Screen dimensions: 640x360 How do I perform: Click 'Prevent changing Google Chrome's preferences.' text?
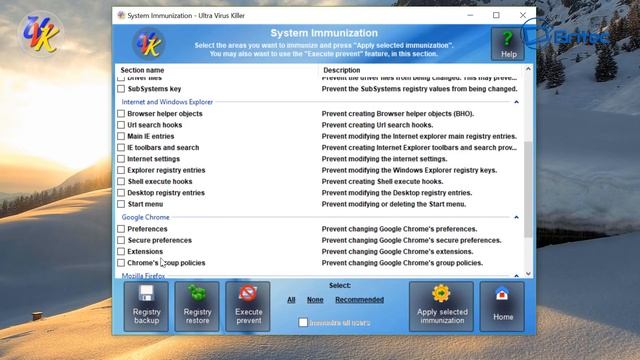pyautogui.click(x=400, y=229)
